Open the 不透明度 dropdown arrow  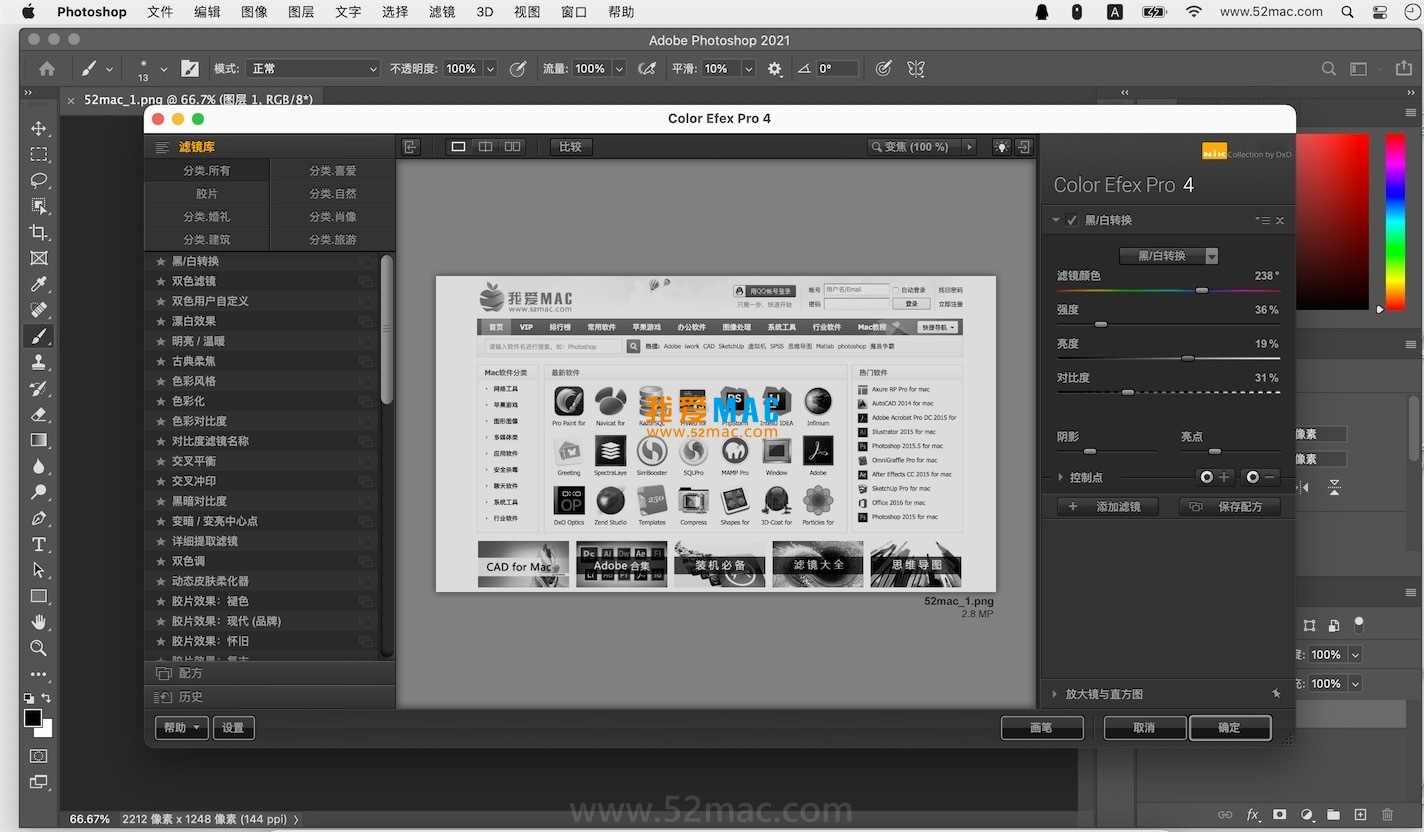pos(490,69)
